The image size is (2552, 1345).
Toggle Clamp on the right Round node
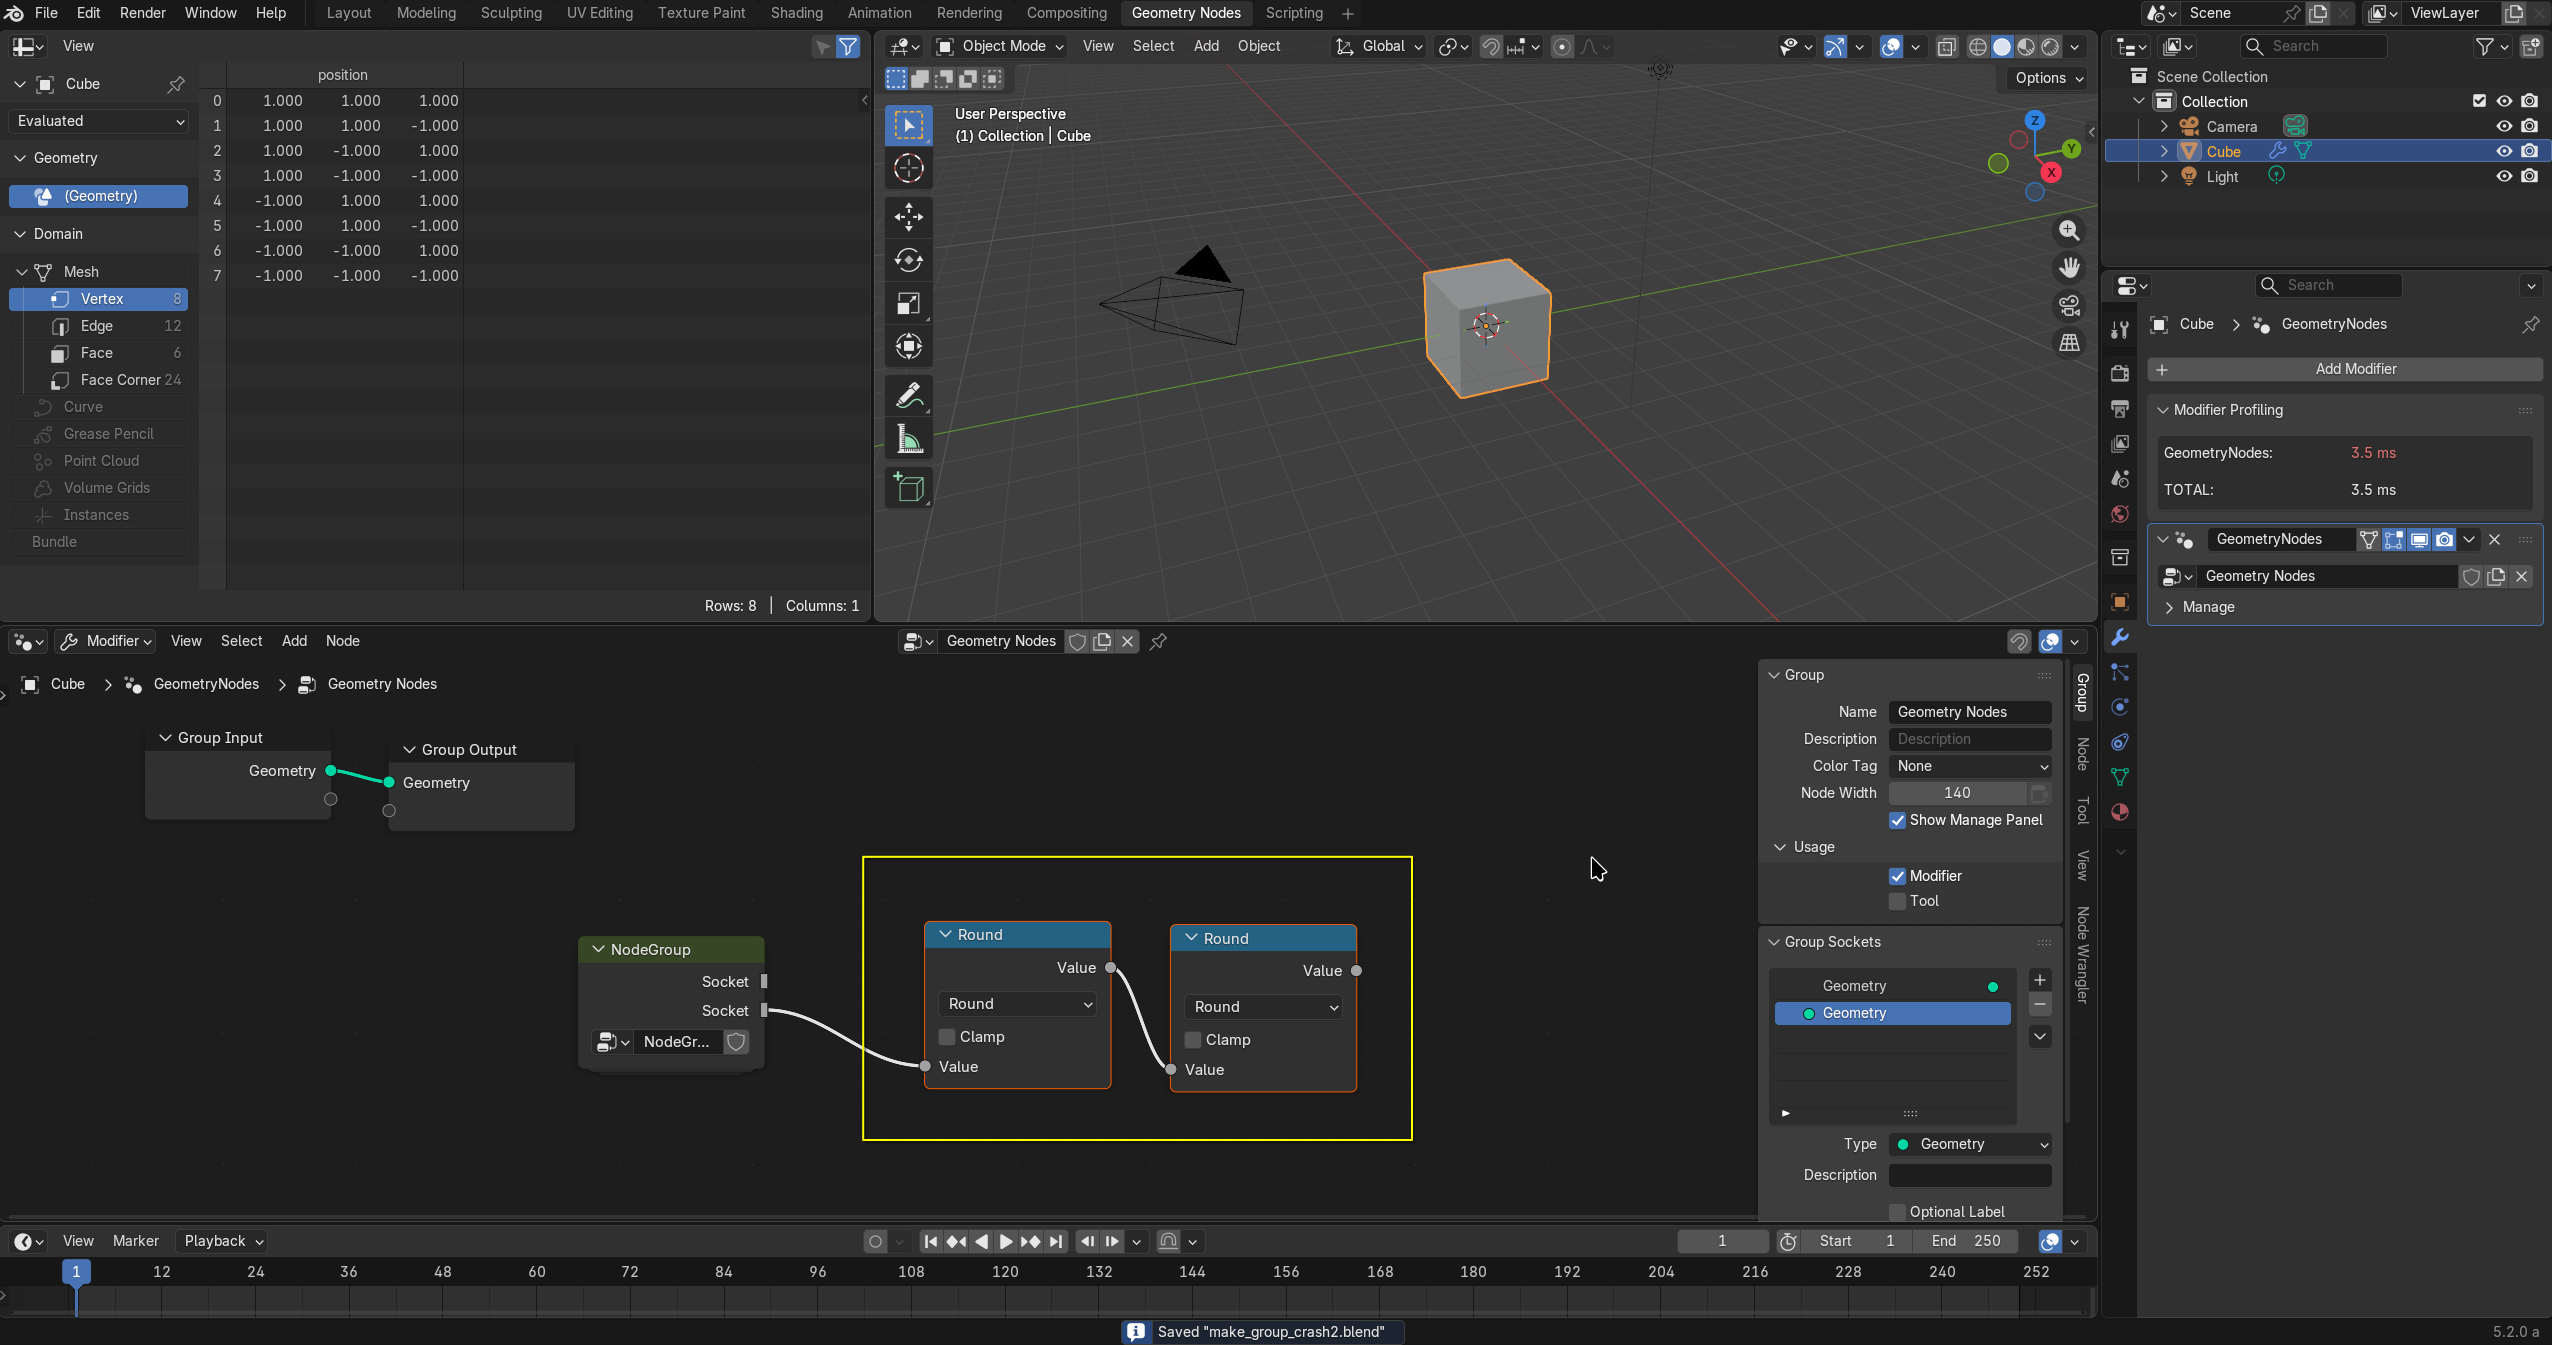(1193, 1040)
